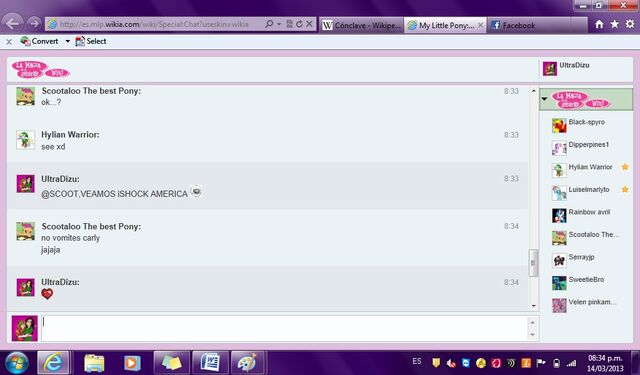Open Favorites star icon in browser toolbar
This screenshot has height=375, width=640.
pyautogui.click(x=614, y=24)
